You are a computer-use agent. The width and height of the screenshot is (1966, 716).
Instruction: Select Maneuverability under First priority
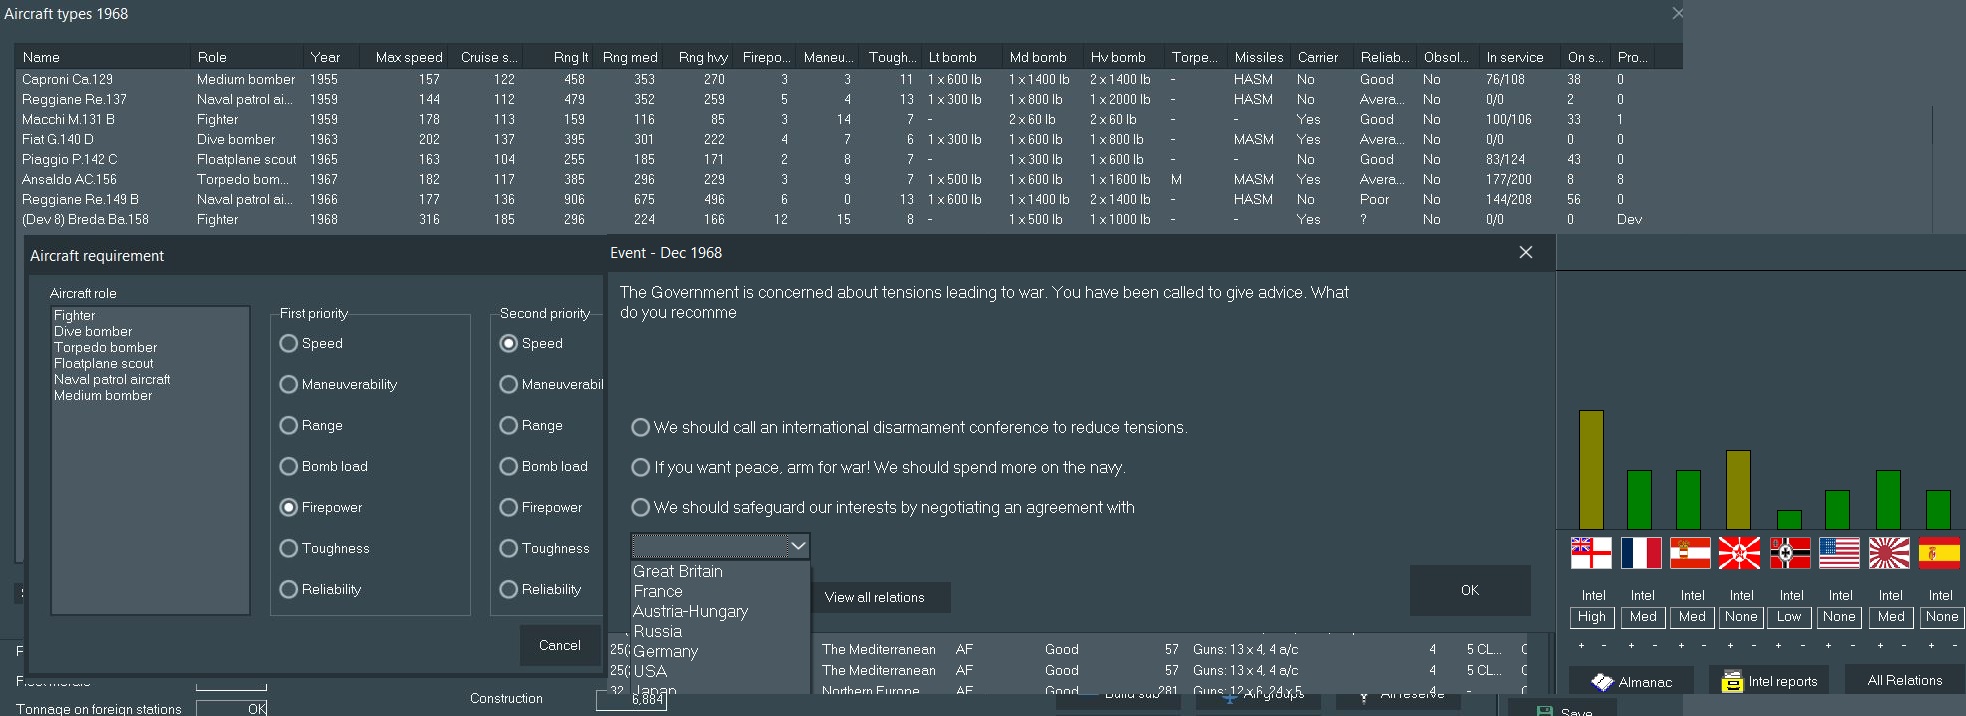coord(338,384)
